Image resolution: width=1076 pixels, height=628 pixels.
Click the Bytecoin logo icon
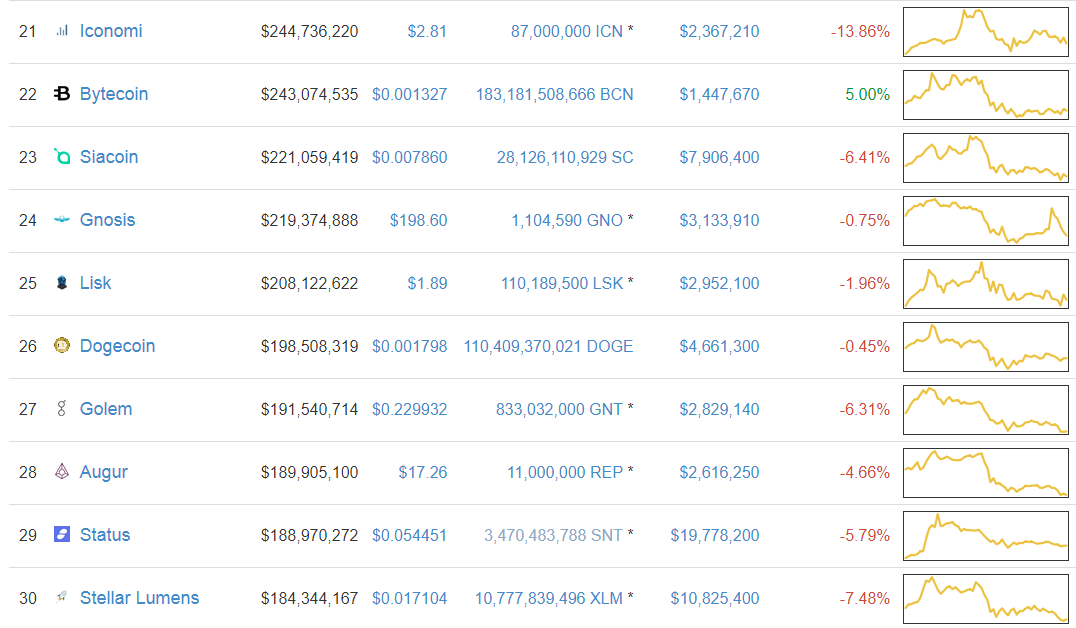(62, 94)
